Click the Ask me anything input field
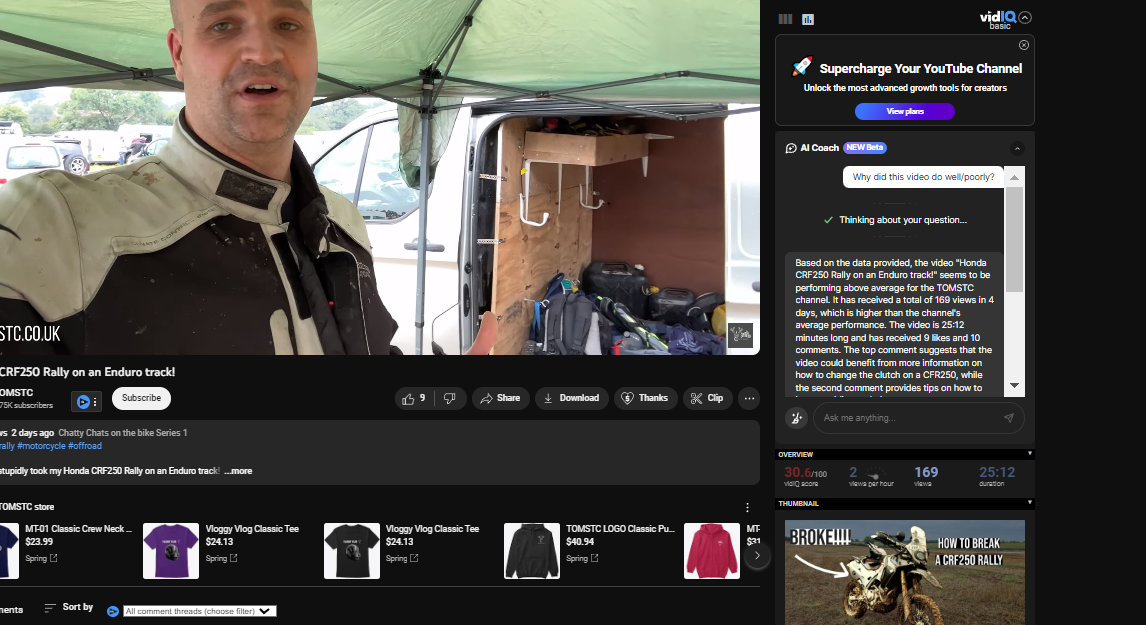This screenshot has width=1146, height=625. click(x=905, y=418)
